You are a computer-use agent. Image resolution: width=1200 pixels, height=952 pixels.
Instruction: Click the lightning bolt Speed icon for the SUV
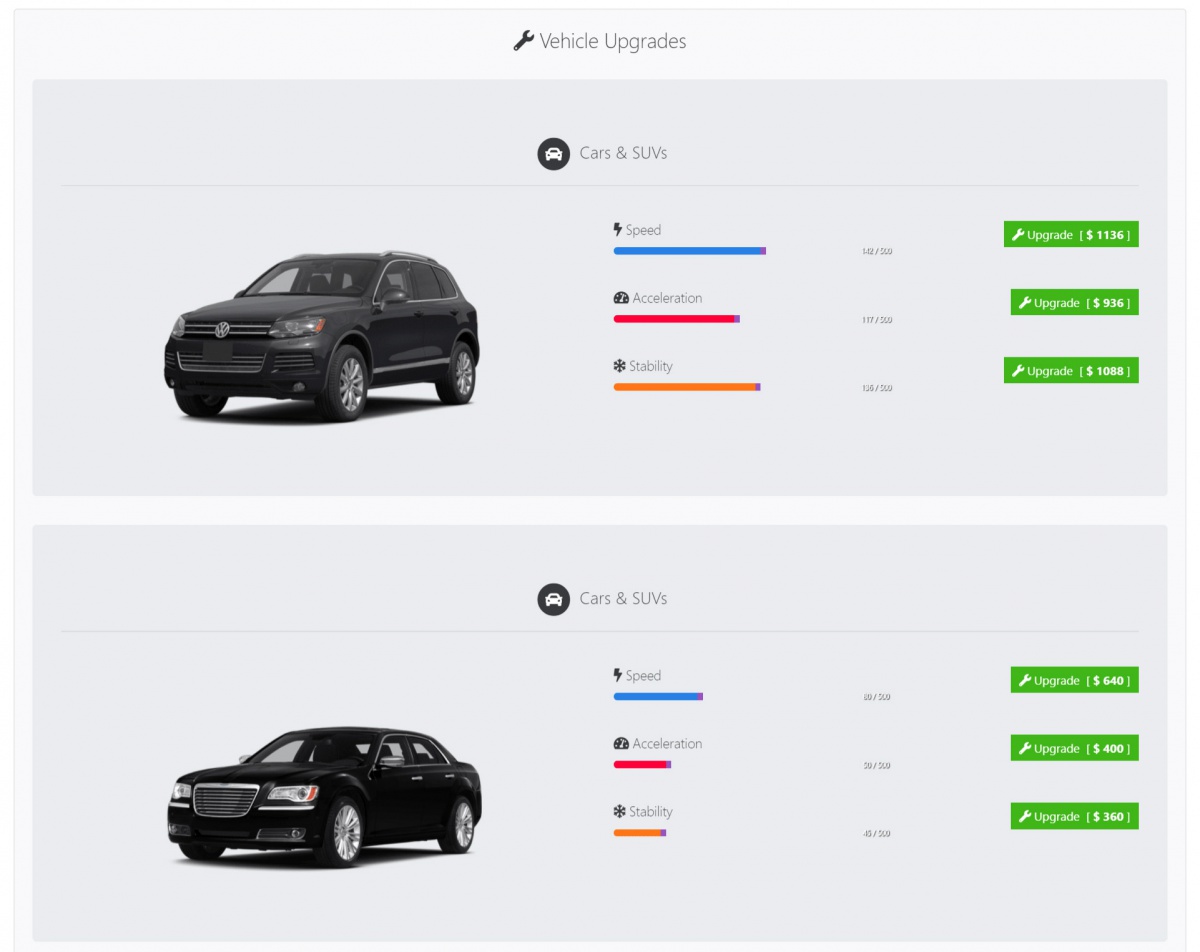(x=618, y=230)
